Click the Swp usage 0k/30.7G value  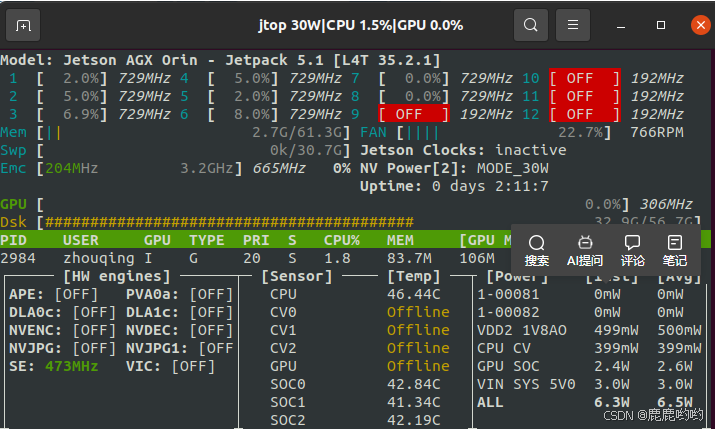pos(306,150)
